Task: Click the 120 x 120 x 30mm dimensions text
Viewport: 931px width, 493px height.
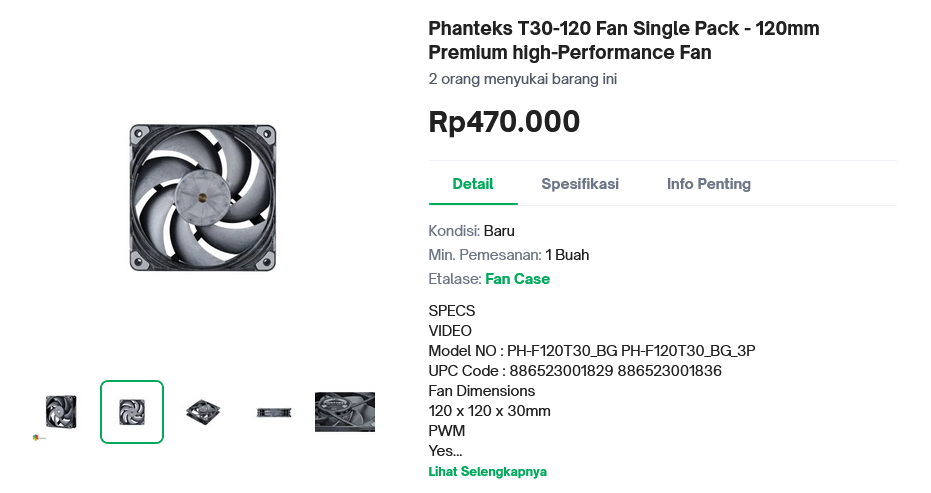Action: (x=490, y=411)
